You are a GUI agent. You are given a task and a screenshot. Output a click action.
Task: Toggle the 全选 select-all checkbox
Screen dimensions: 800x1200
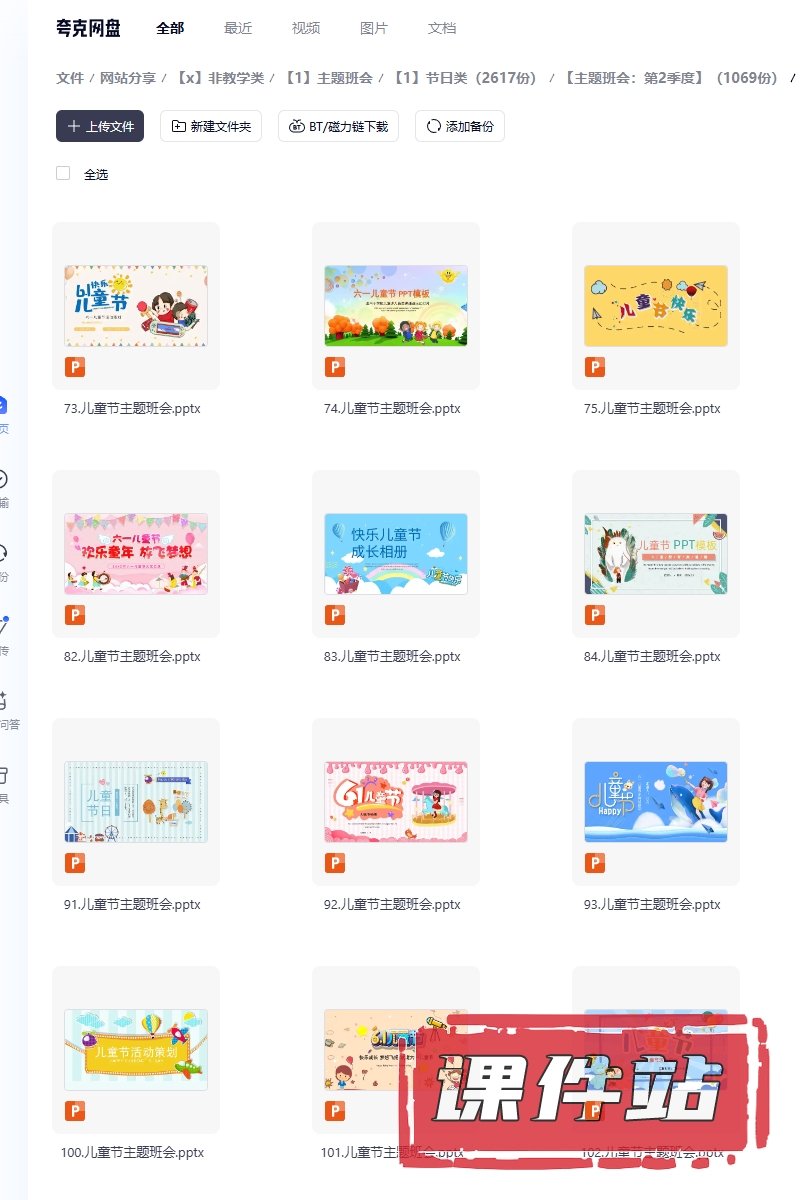[x=63, y=173]
